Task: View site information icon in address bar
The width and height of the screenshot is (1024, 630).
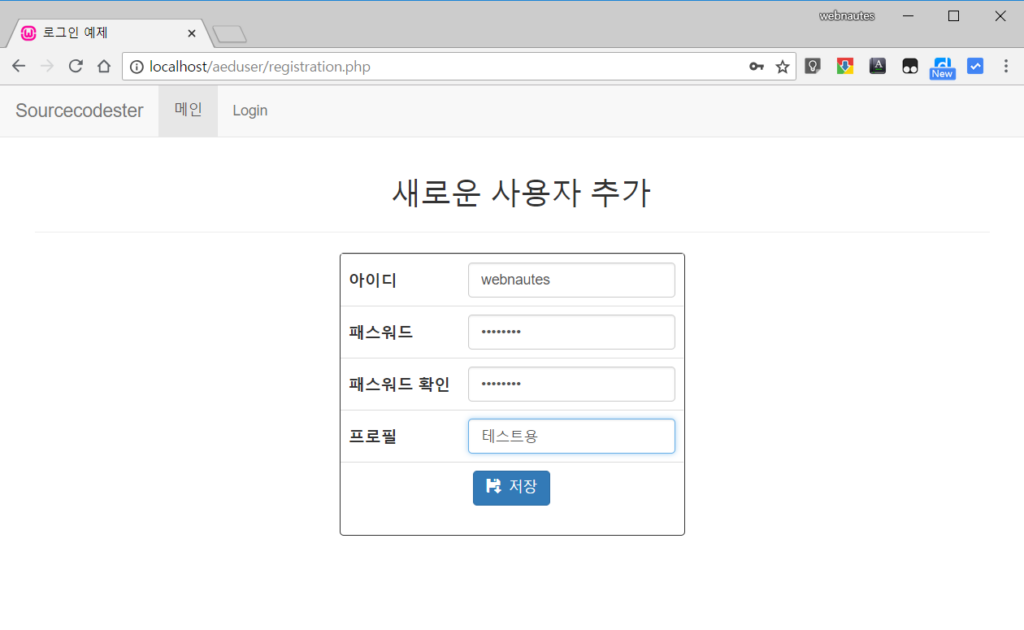Action: pos(137,67)
